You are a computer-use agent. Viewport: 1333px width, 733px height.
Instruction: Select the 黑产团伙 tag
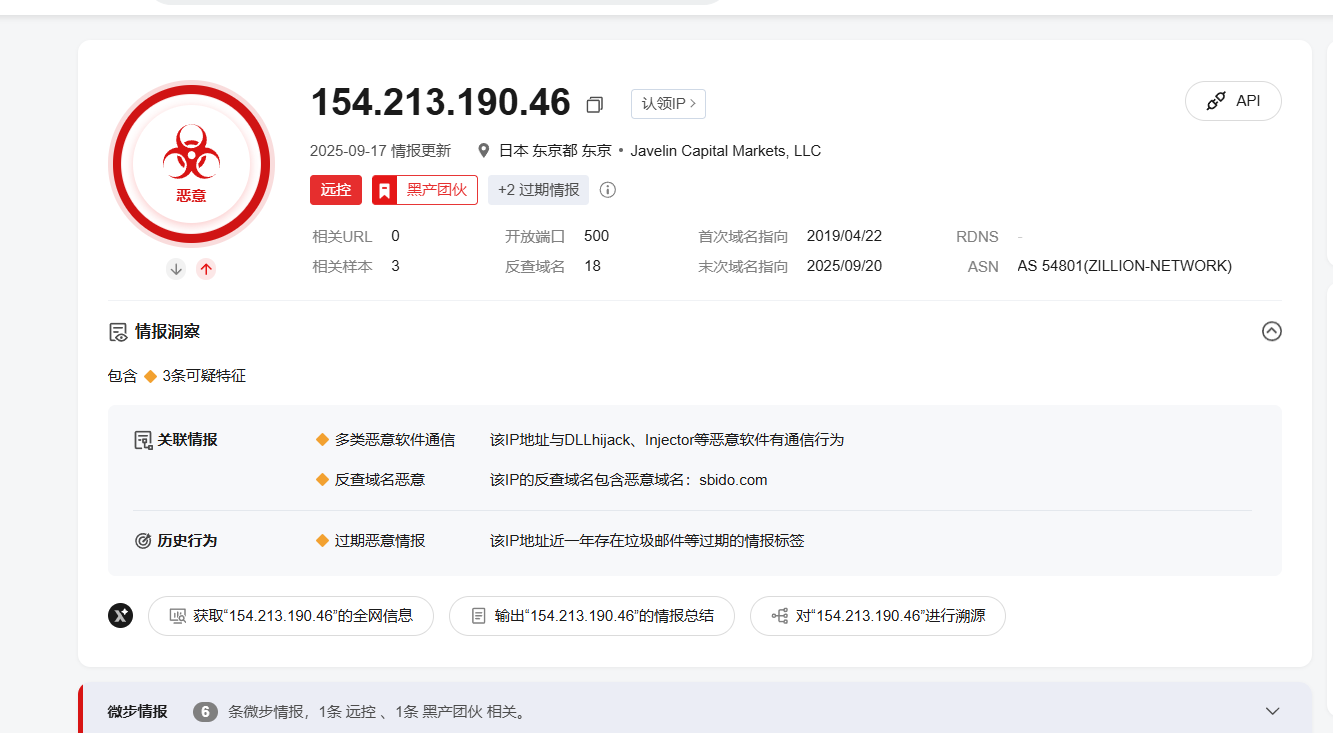pyautogui.click(x=425, y=190)
